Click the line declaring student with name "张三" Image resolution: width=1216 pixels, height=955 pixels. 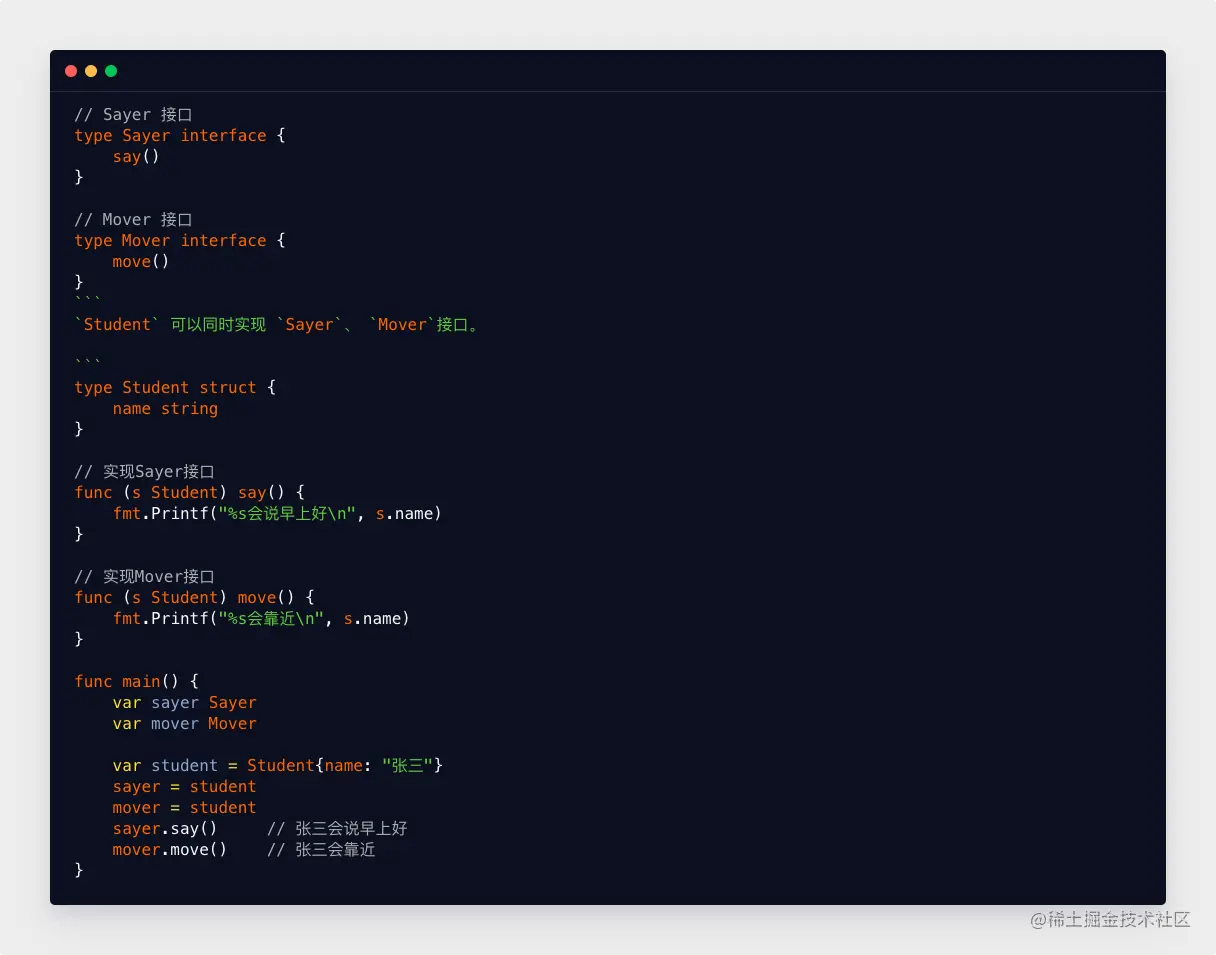[x=278, y=766]
